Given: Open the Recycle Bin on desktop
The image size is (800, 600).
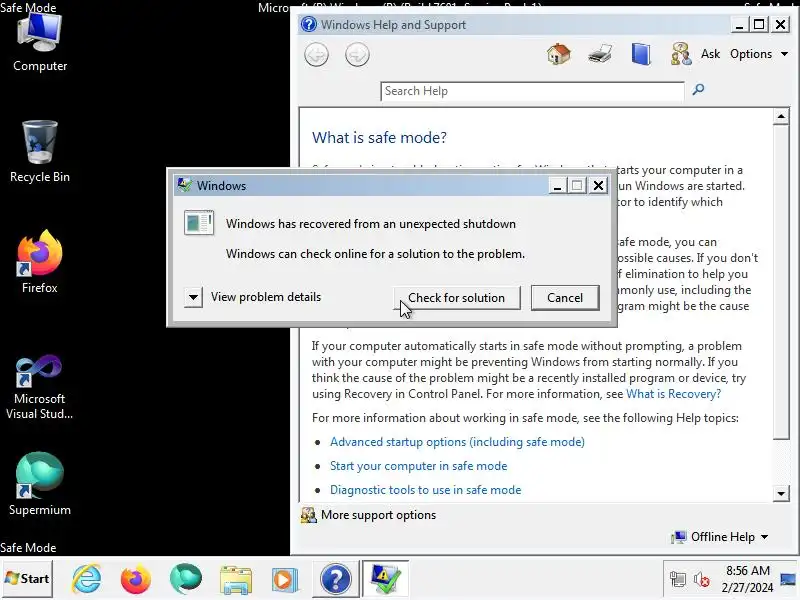Looking at the screenshot, I should (x=40, y=152).
